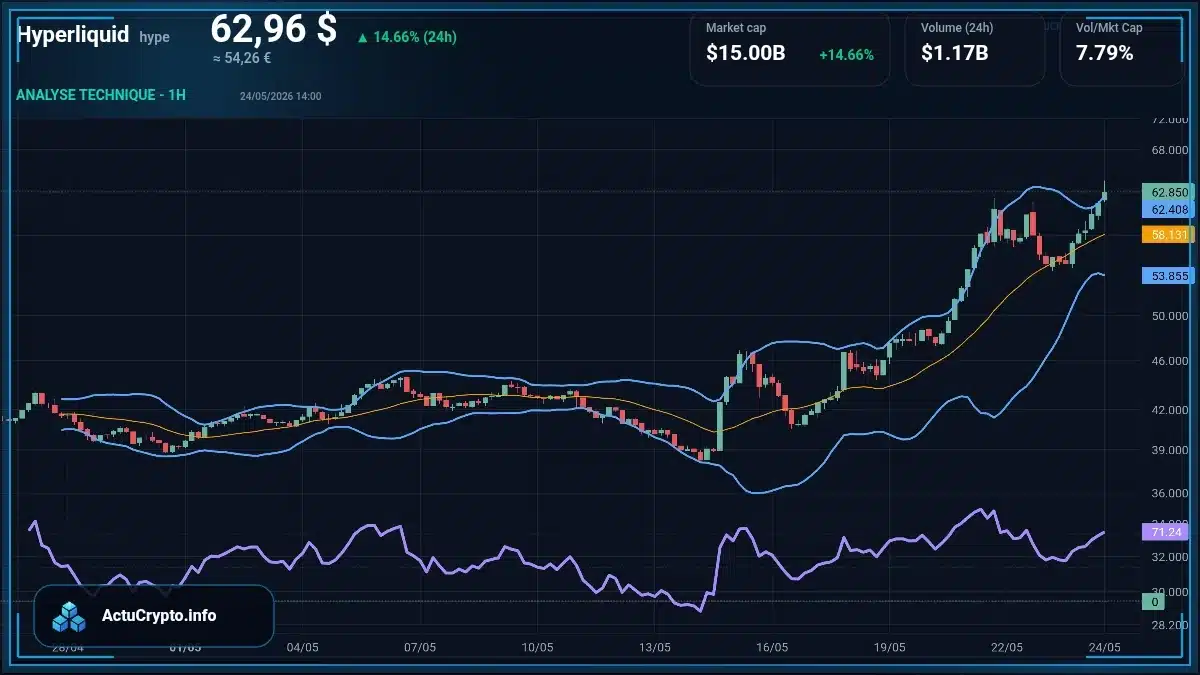Open the ActuCrypto.info link

point(159,616)
